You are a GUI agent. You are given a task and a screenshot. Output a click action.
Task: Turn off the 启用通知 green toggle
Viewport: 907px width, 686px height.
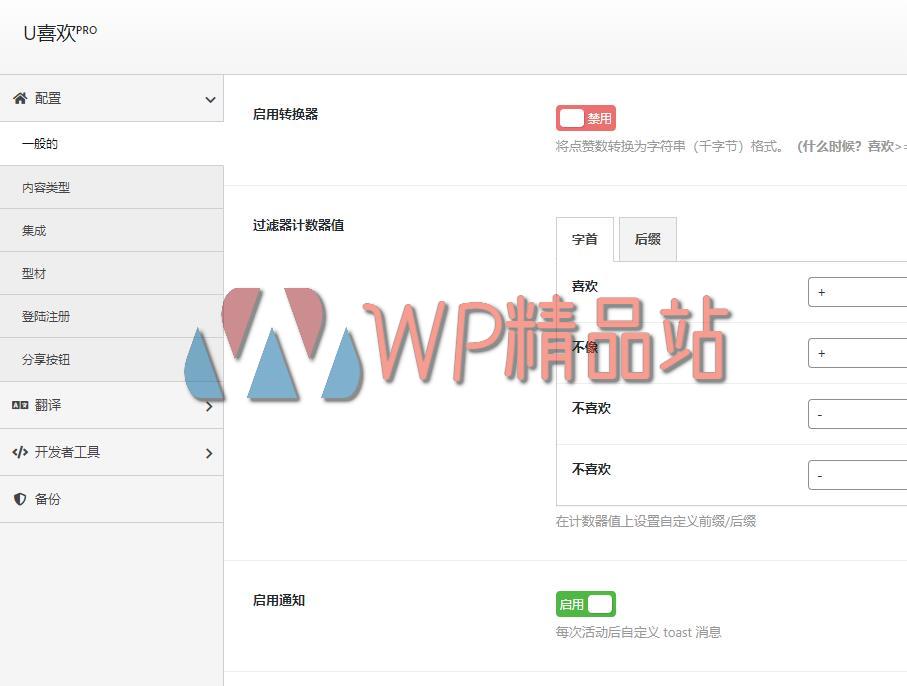tap(585, 603)
